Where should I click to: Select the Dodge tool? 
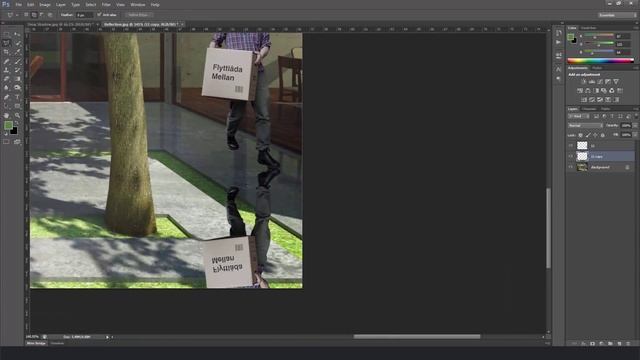17,88
